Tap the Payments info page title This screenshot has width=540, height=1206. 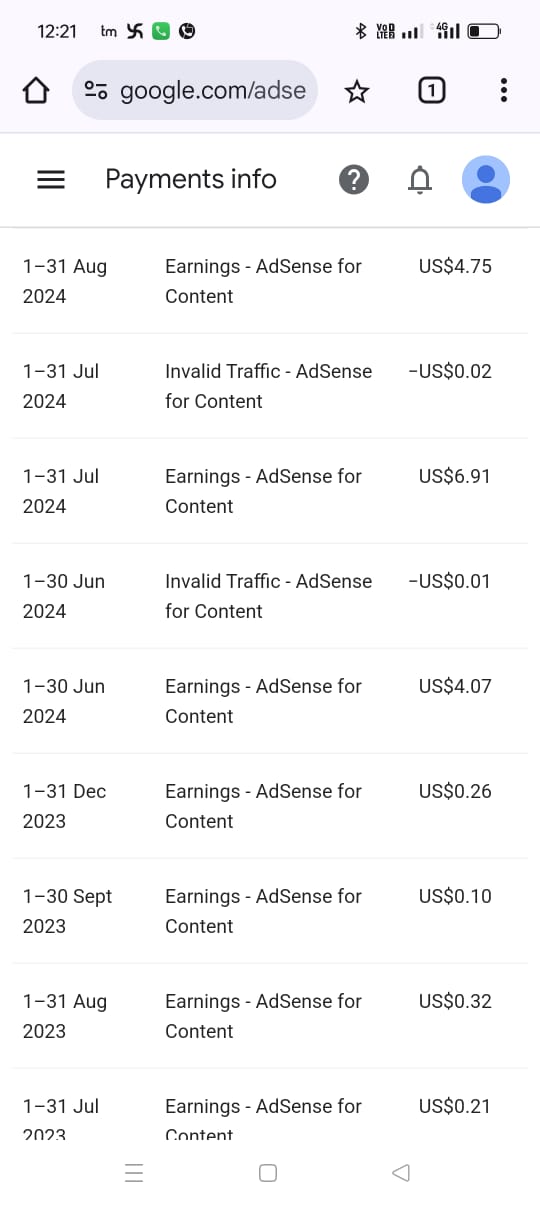point(191,180)
